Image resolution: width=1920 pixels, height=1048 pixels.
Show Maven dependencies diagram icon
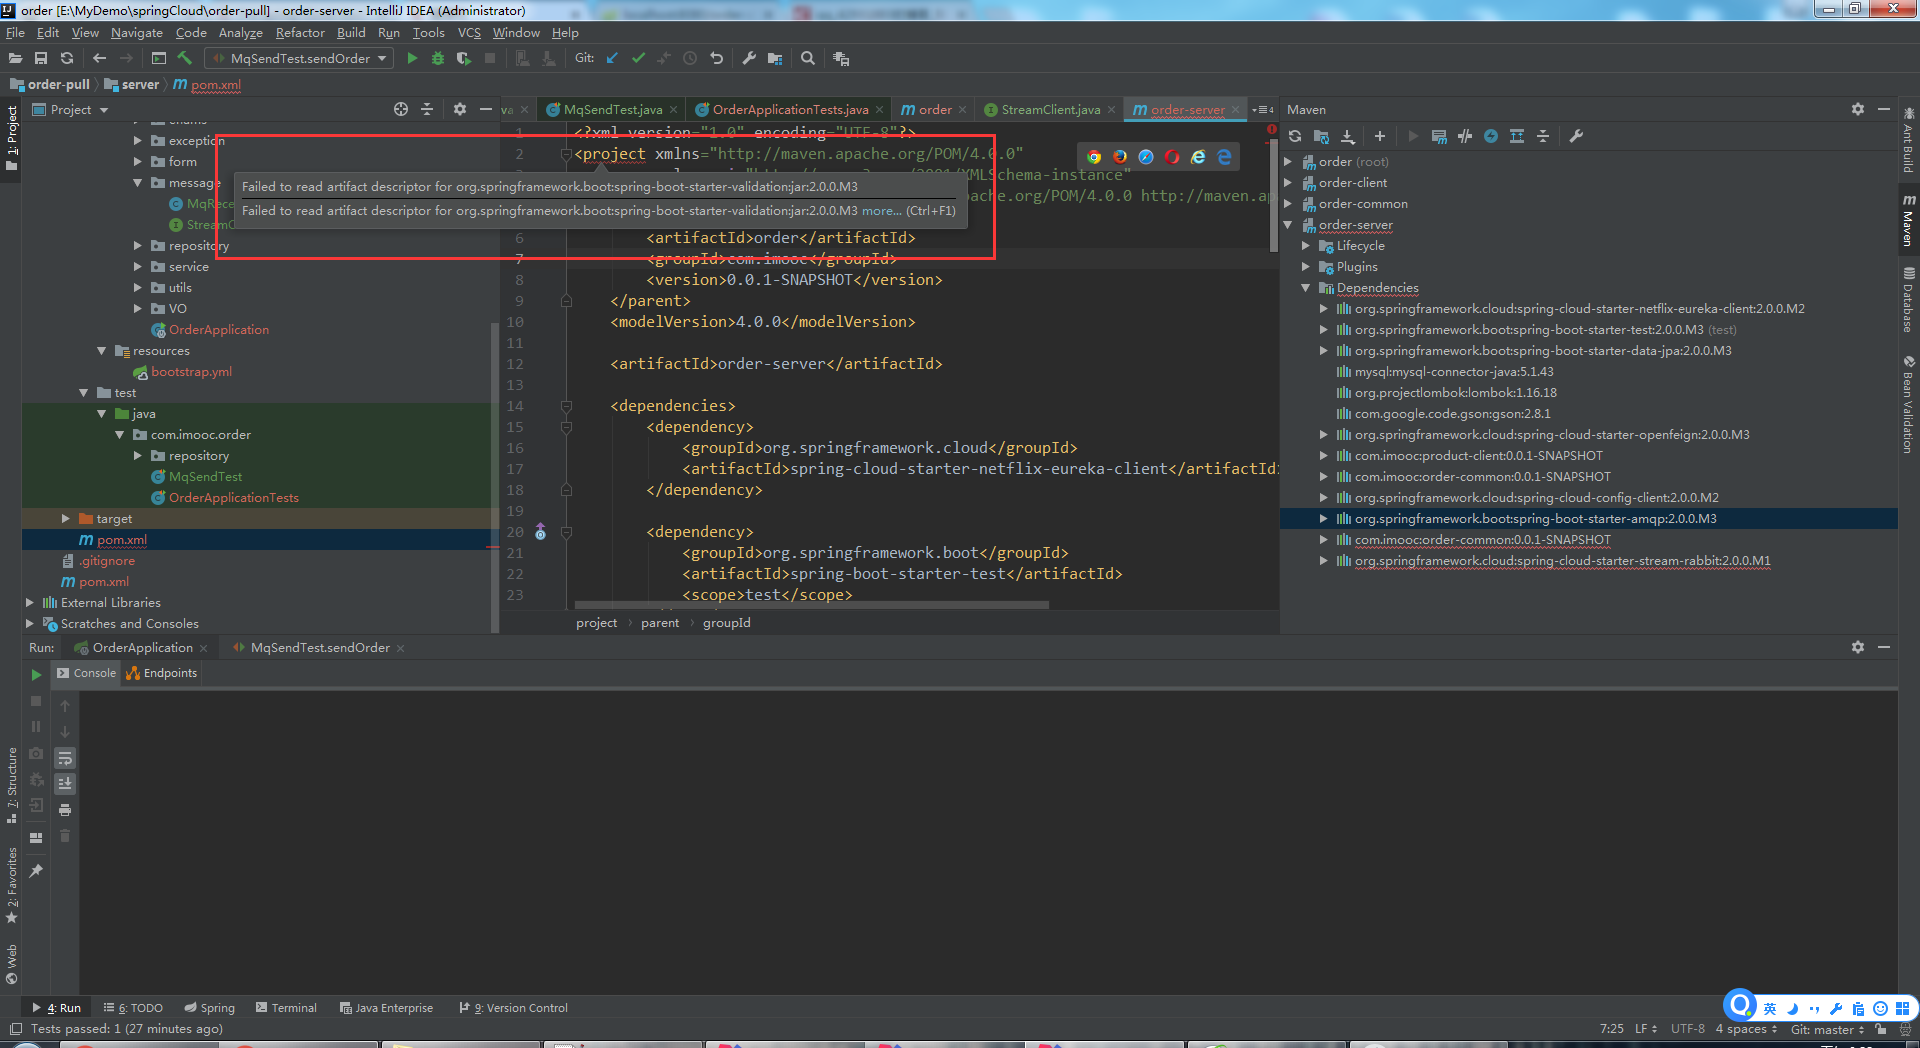pos(1517,136)
